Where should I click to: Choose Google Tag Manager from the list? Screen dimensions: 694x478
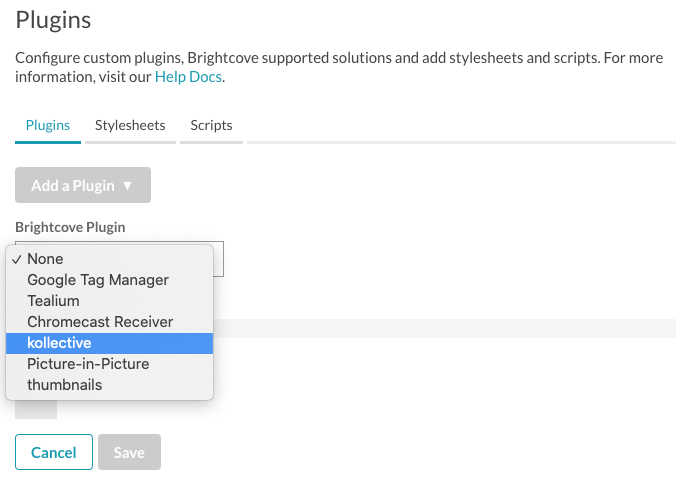(98, 280)
